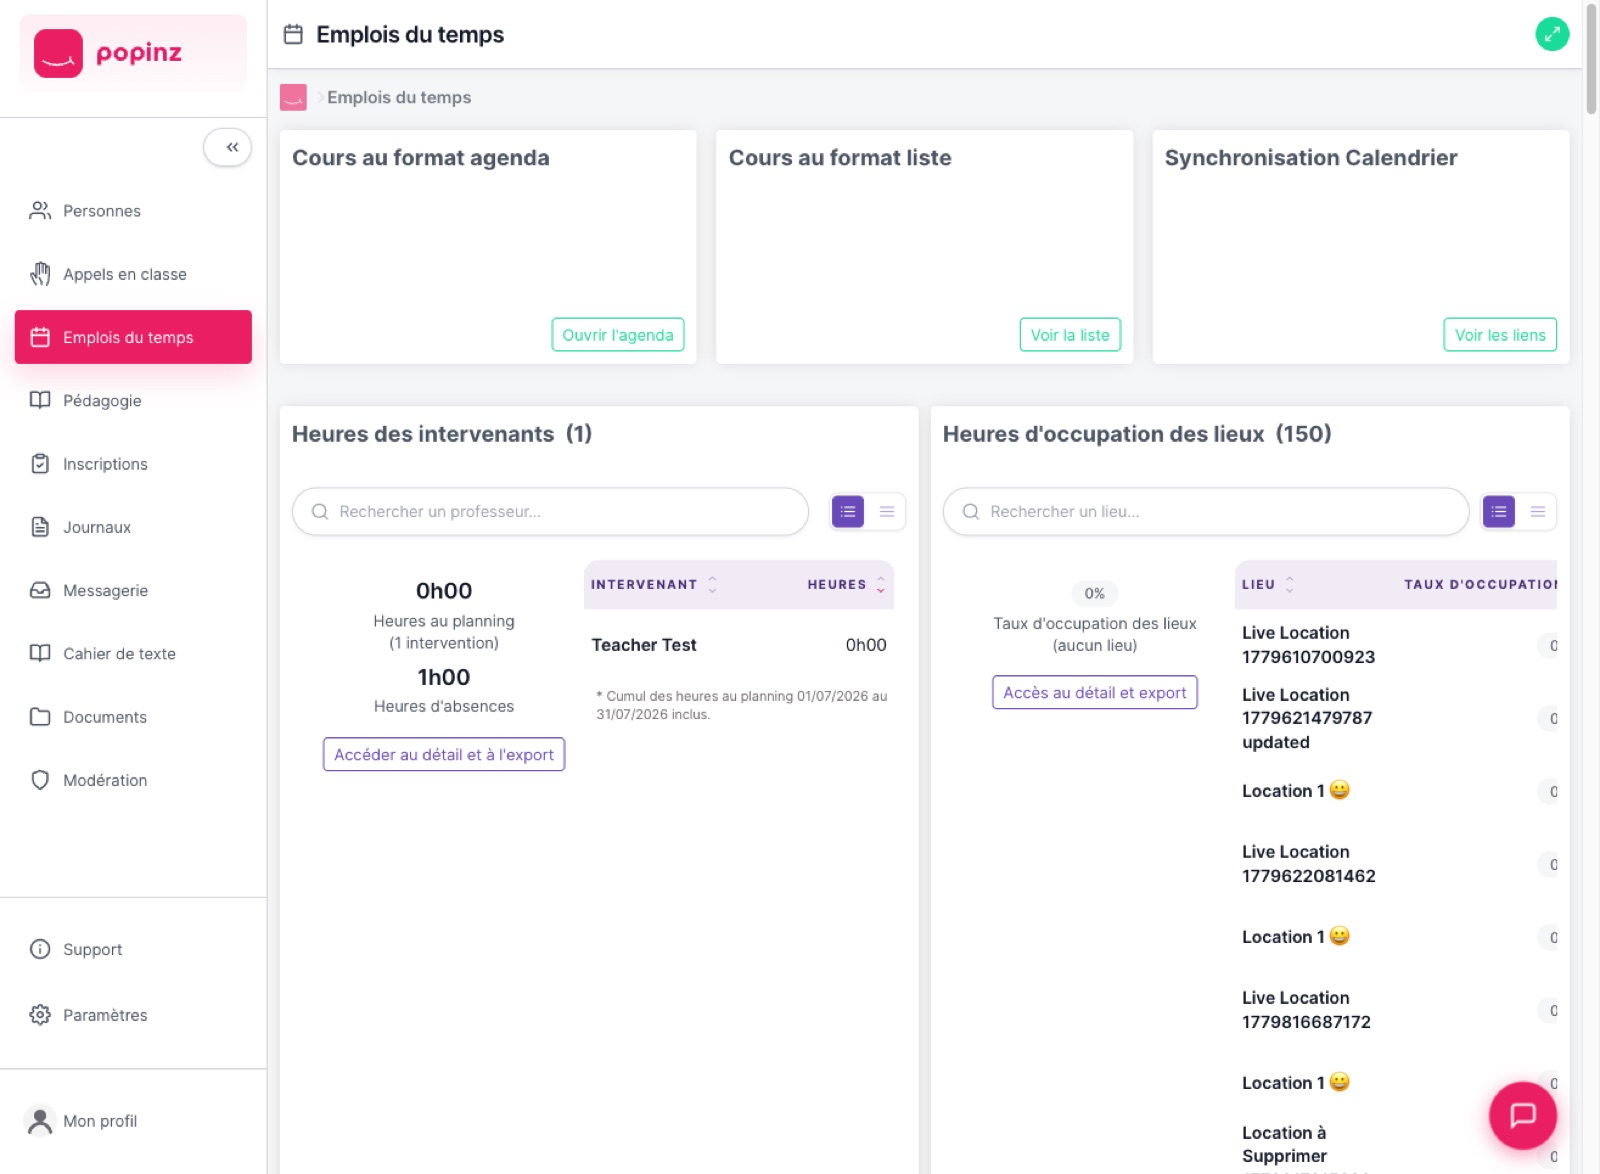Select compact list view for lieux

(x=1538, y=512)
